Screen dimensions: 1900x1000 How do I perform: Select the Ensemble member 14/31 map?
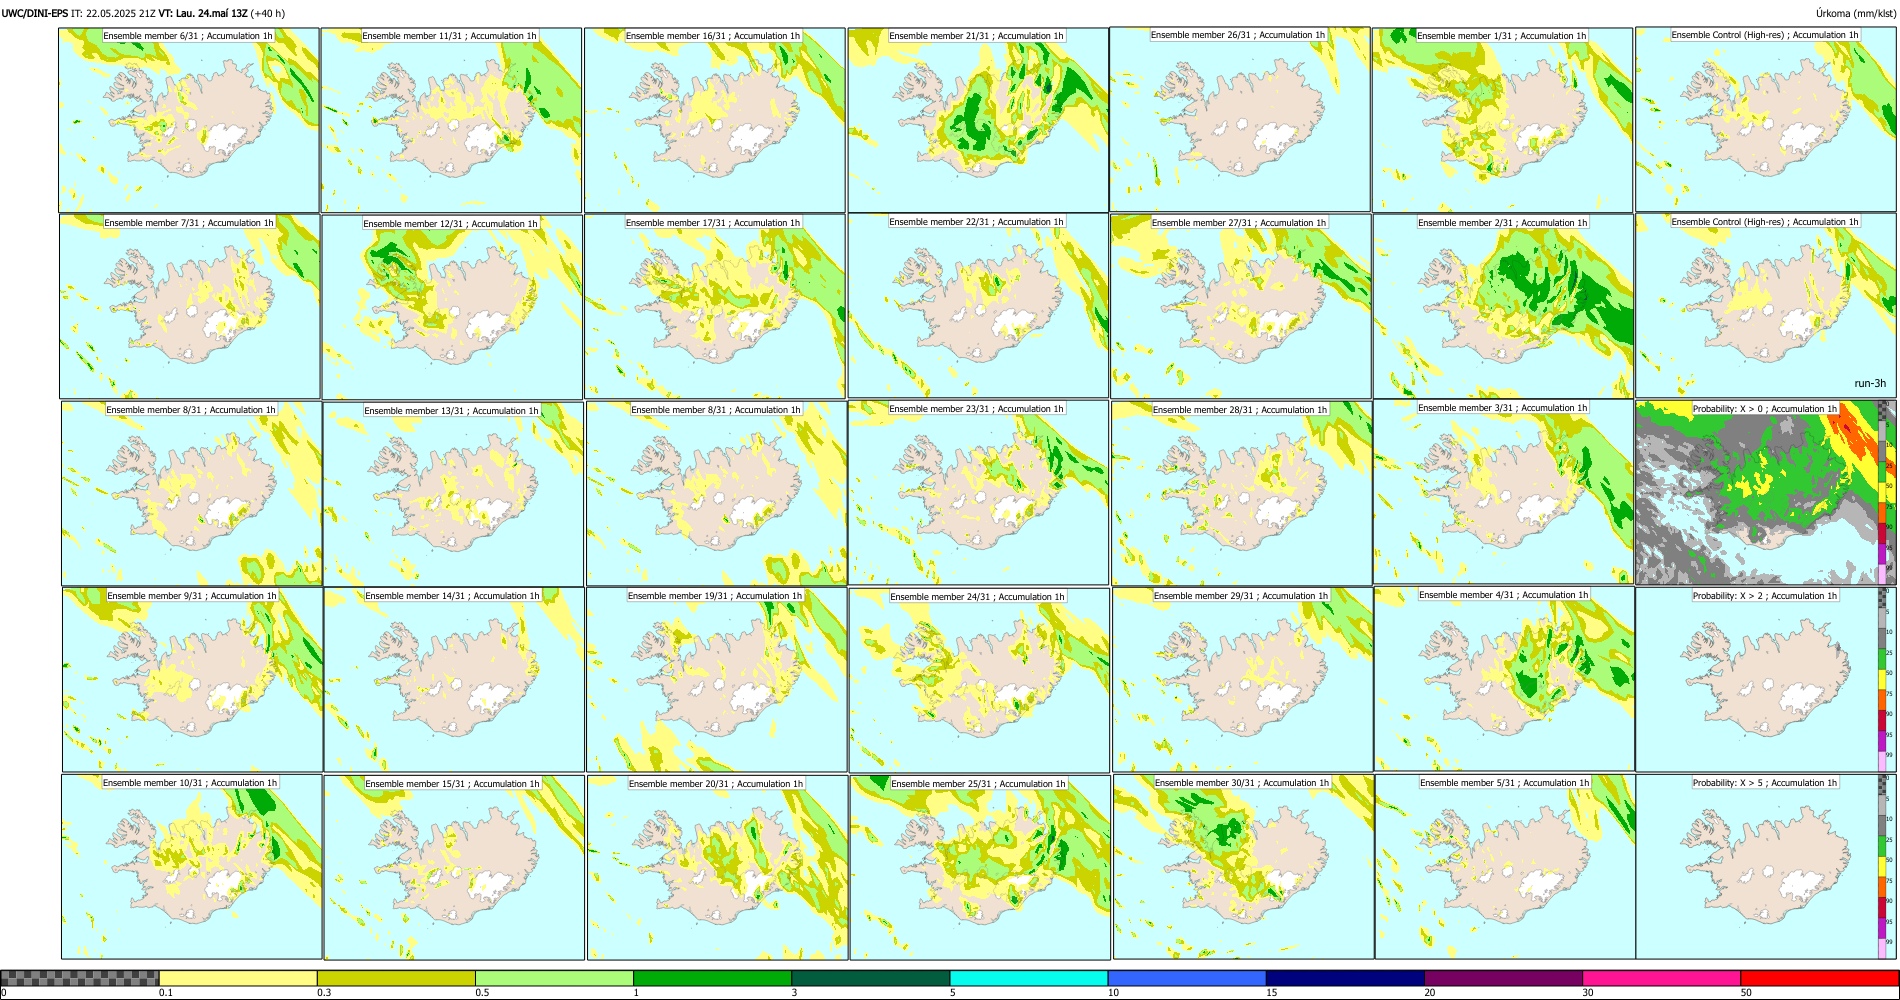click(x=454, y=680)
